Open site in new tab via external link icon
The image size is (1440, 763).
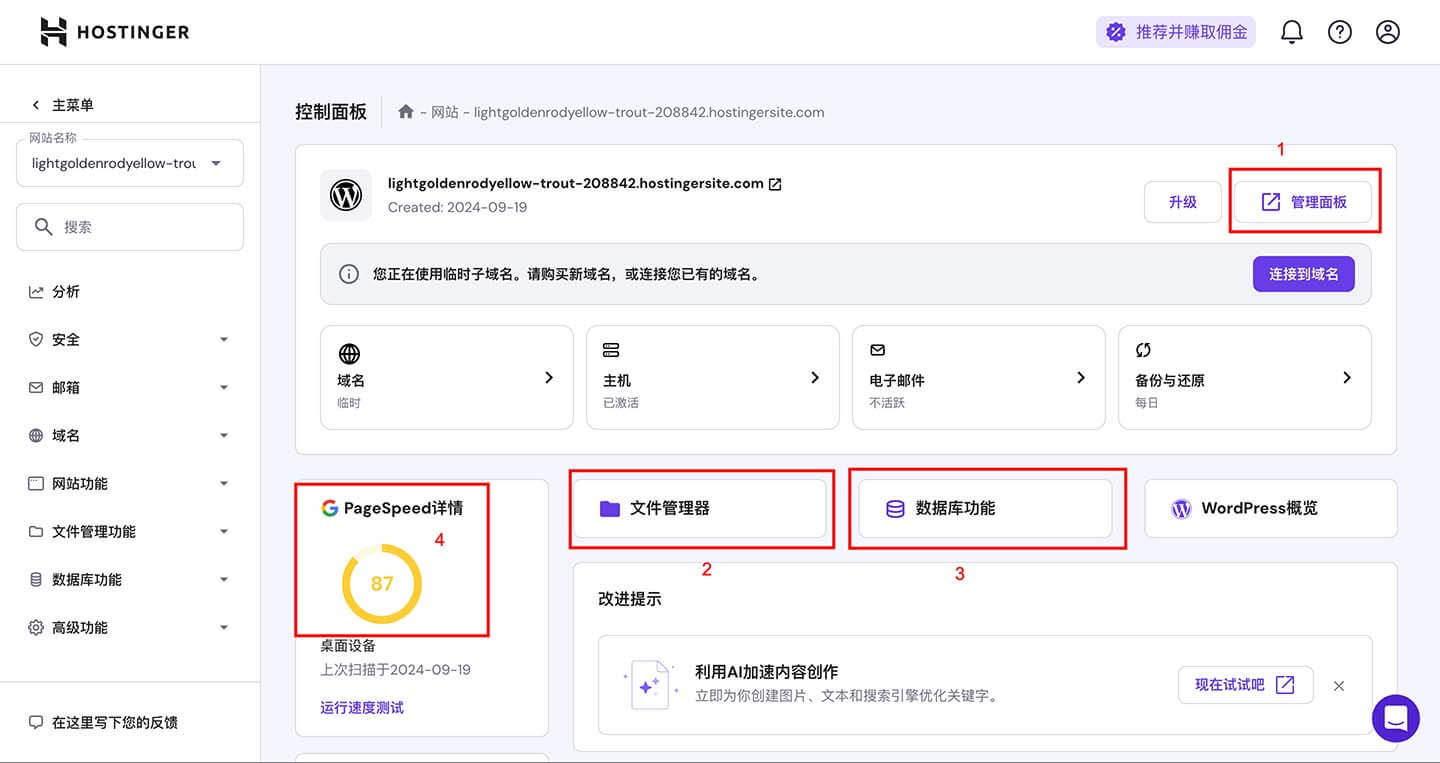[774, 183]
